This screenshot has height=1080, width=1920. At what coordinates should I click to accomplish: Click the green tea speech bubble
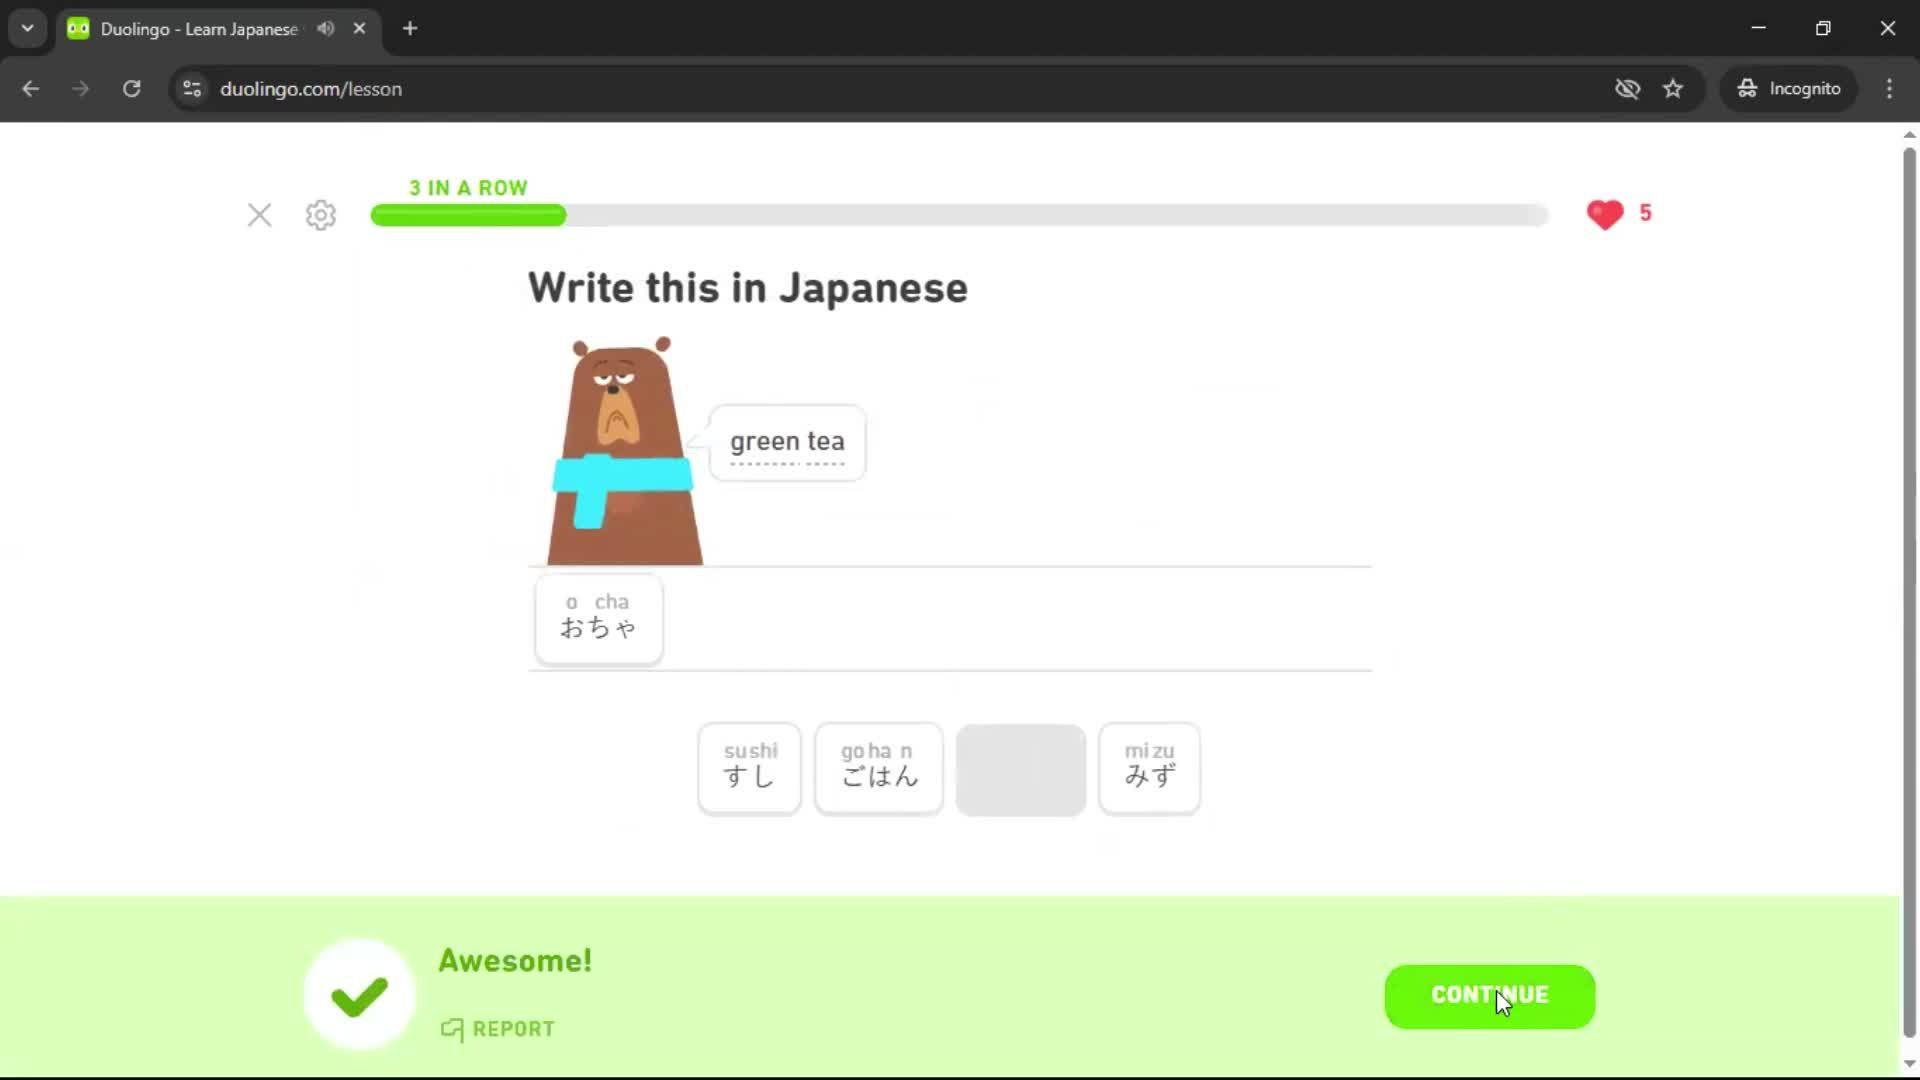[787, 442]
